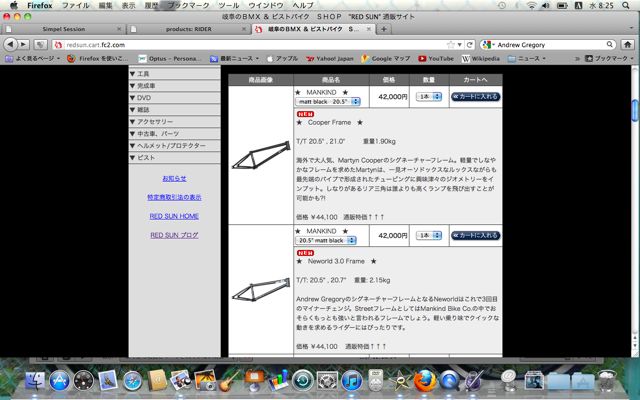The width and height of the screenshot is (640, 400).
Task: Open the Apple menu
Action: point(13,5)
